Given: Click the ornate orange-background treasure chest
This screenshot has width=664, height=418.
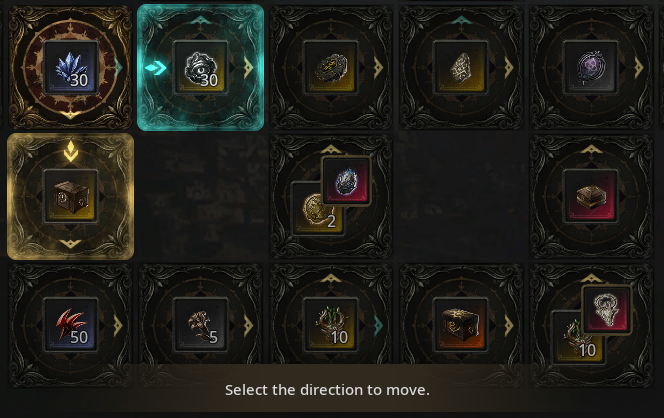Looking at the screenshot, I should pos(461,325).
